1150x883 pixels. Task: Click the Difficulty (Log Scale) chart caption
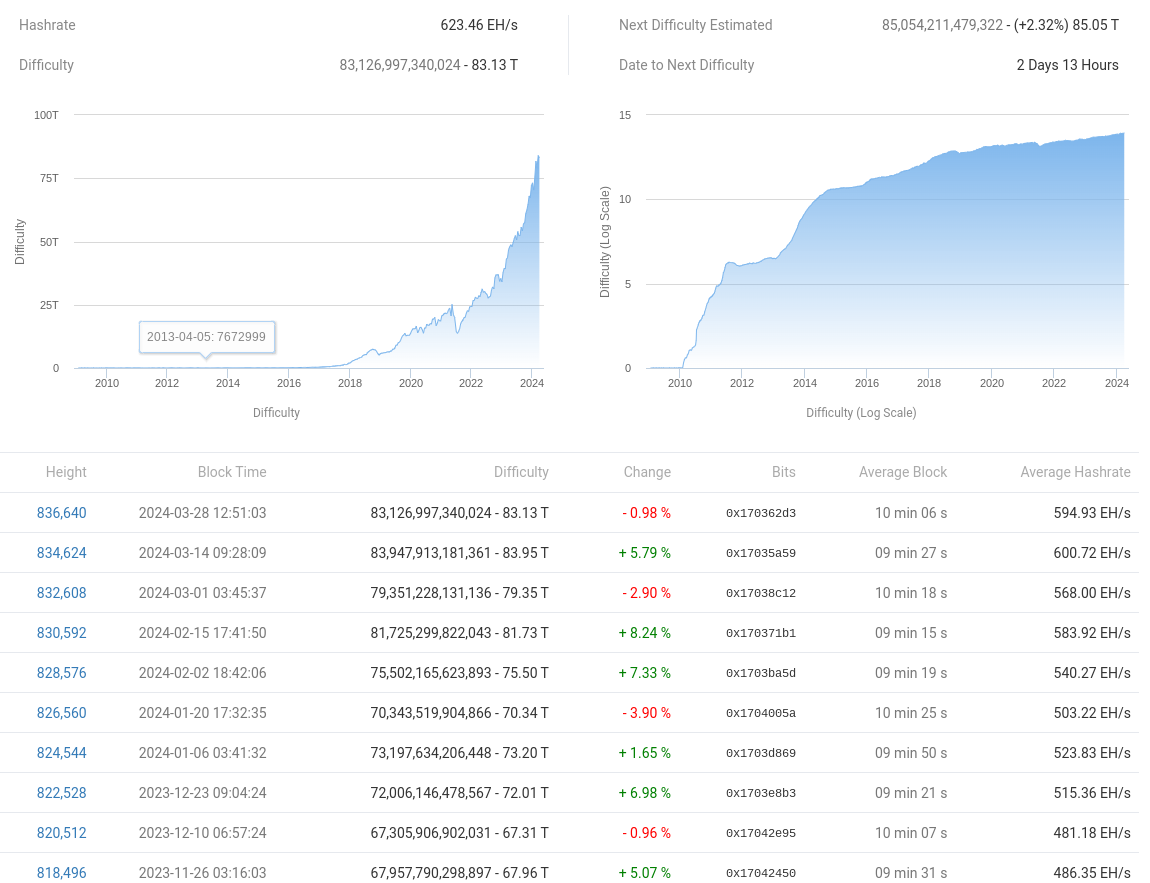(861, 412)
